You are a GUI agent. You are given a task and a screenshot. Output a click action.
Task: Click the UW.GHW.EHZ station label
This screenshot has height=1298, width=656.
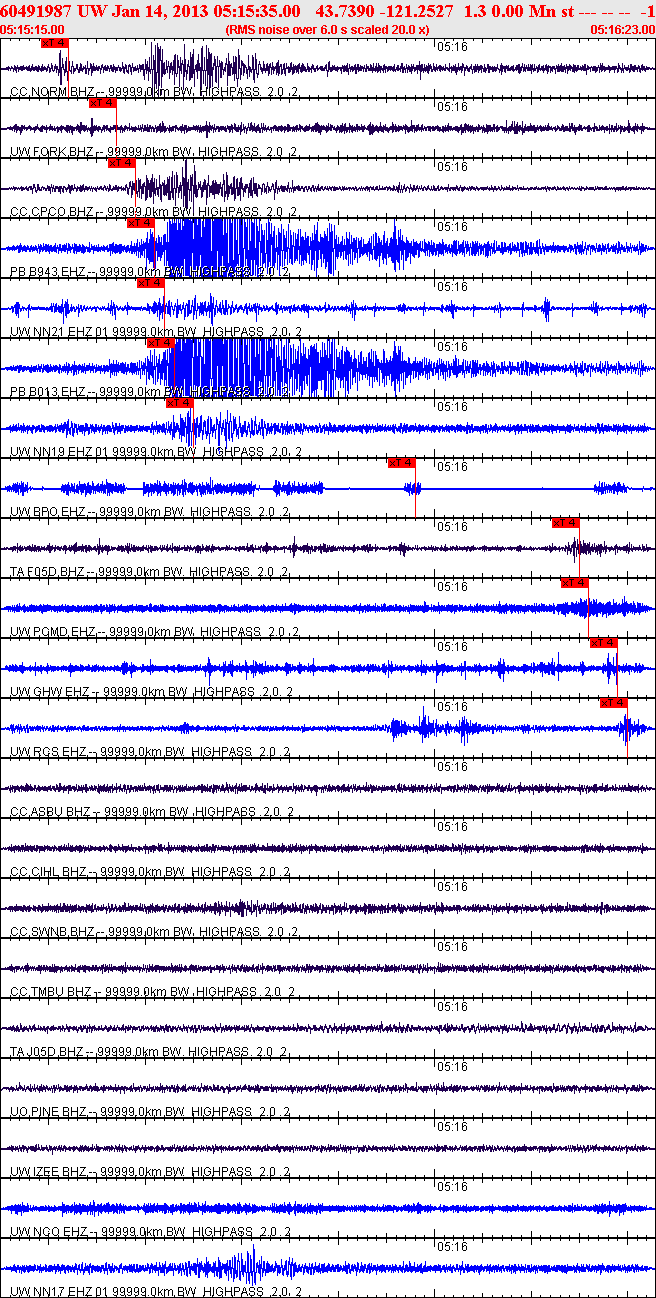pyautogui.click(x=152, y=692)
